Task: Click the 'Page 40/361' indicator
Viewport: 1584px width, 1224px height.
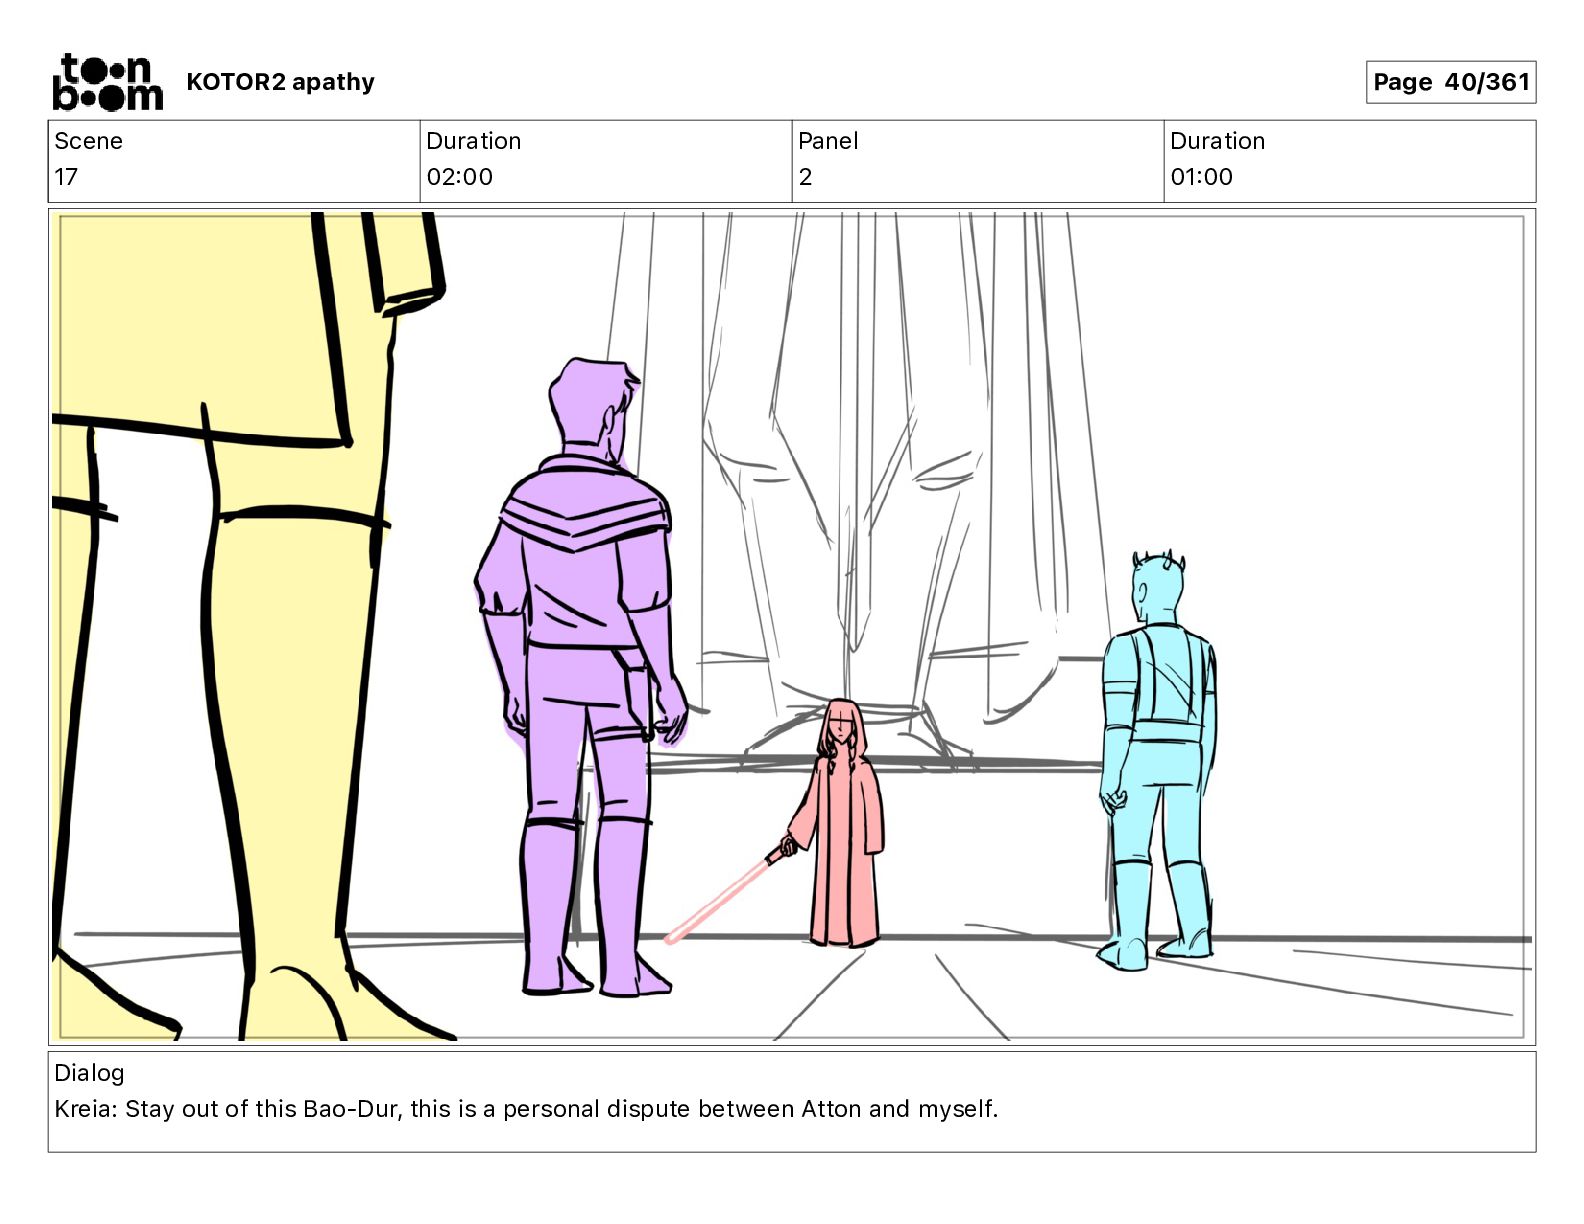Action: [x=1451, y=82]
